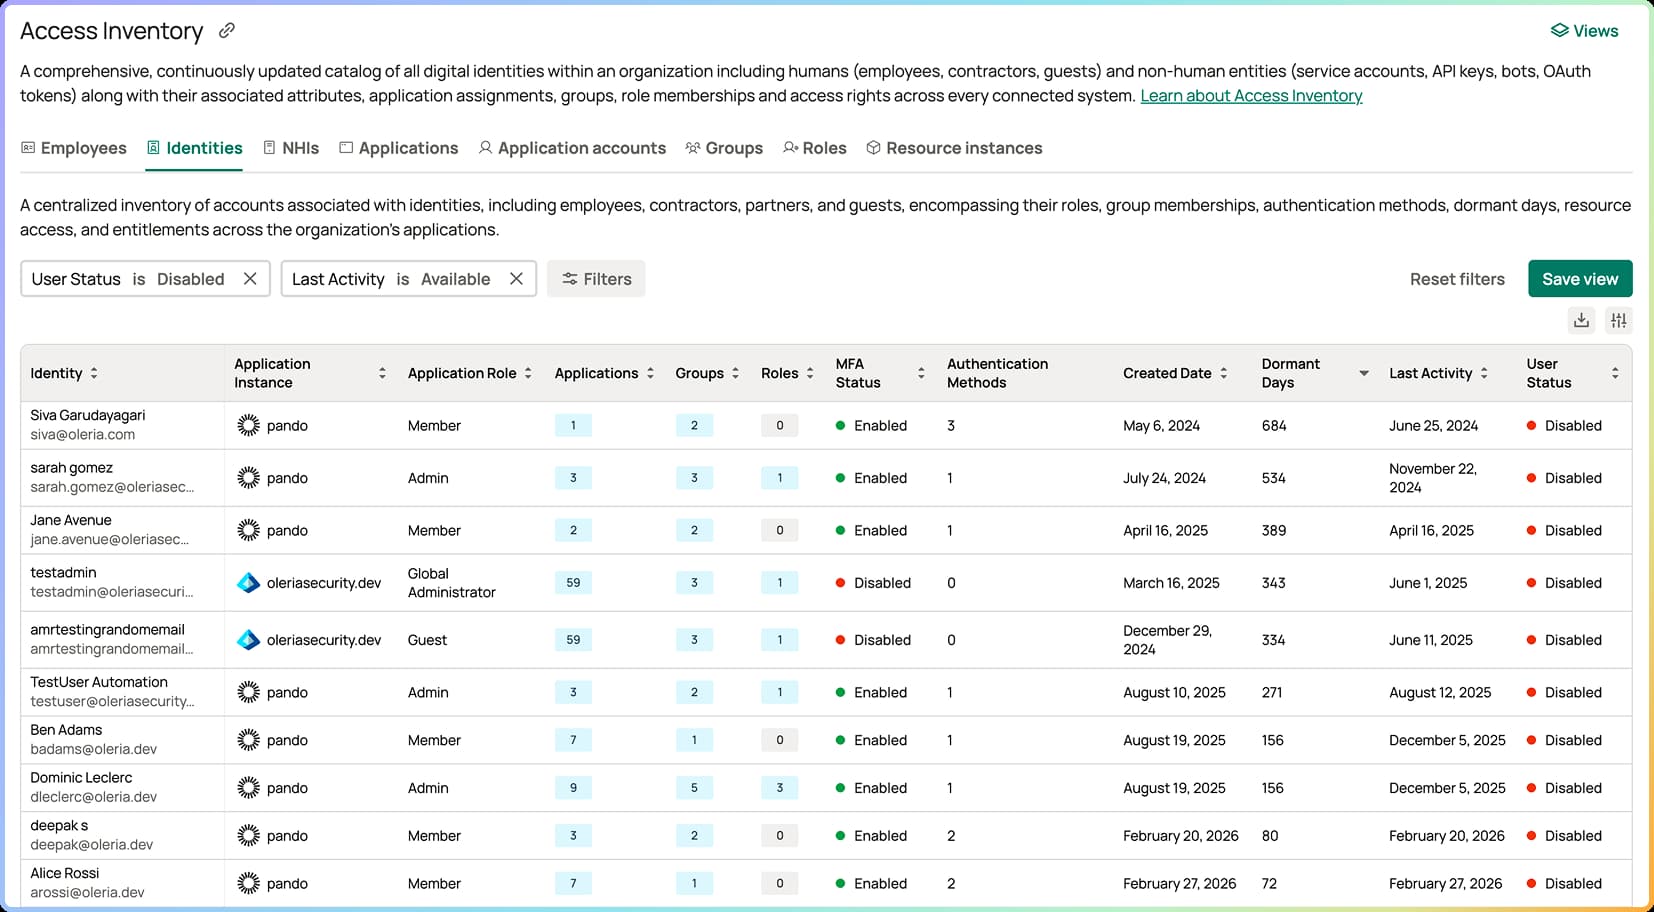The height and width of the screenshot is (912, 1654).
Task: Sort by MFA Status column
Action: [x=921, y=373]
